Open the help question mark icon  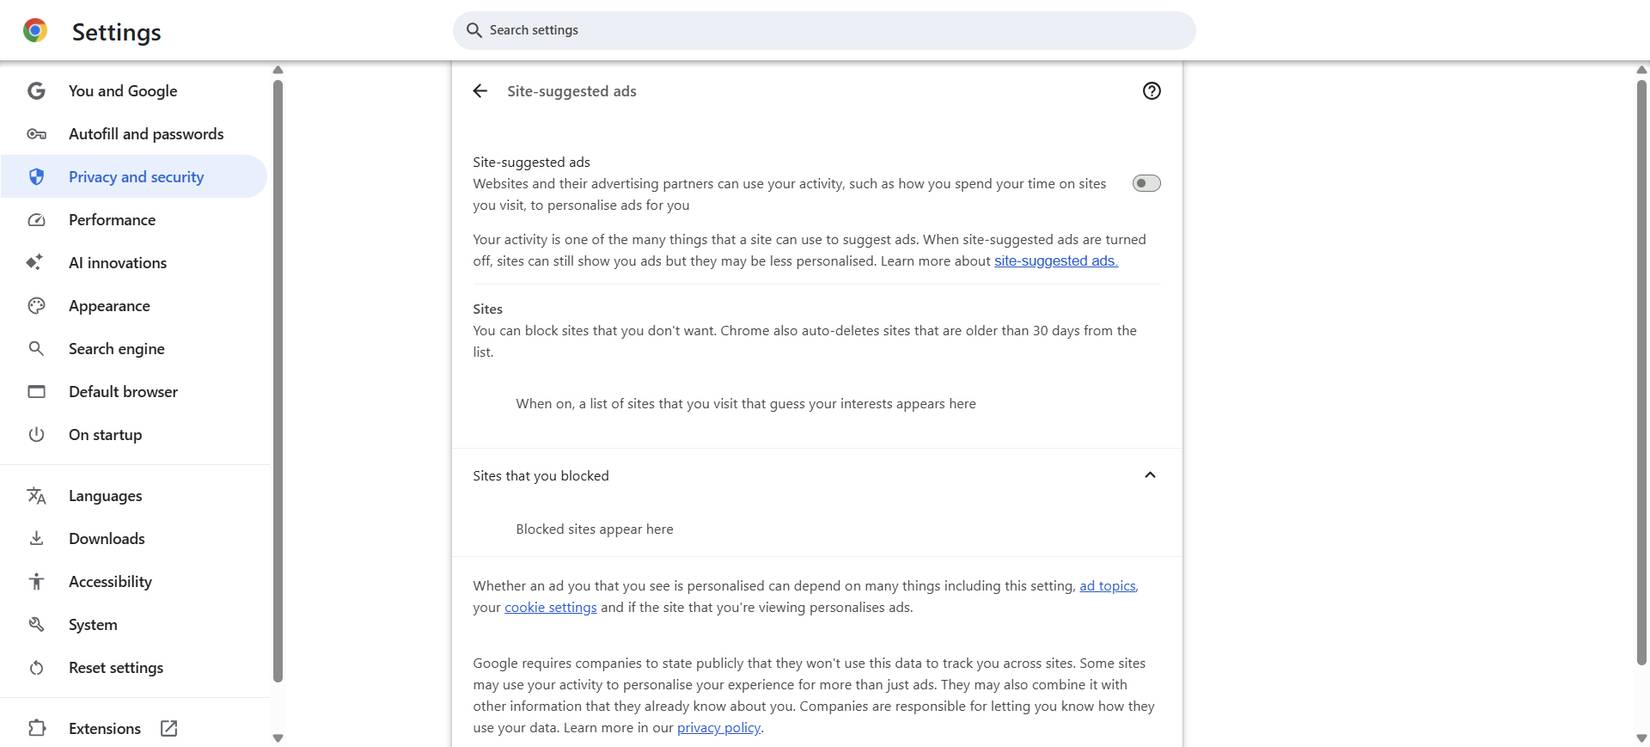(1151, 91)
